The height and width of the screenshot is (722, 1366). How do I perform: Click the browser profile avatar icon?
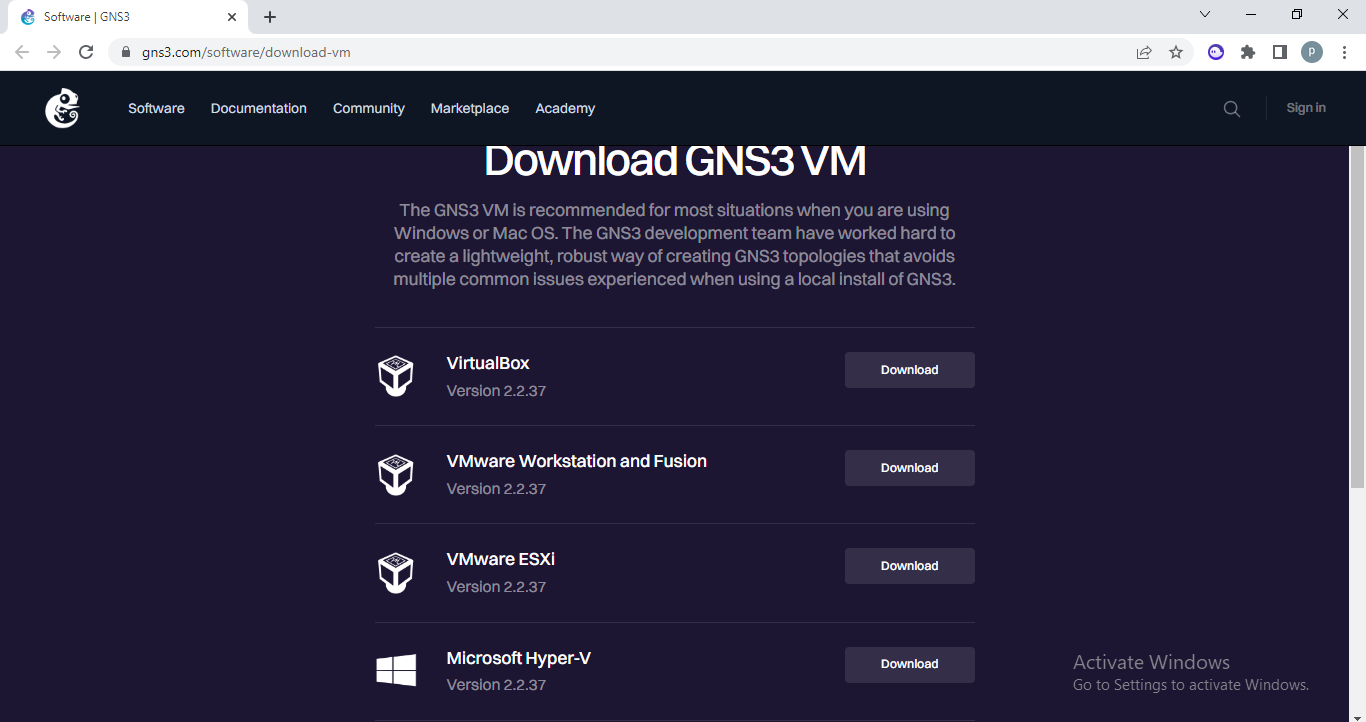1311,51
